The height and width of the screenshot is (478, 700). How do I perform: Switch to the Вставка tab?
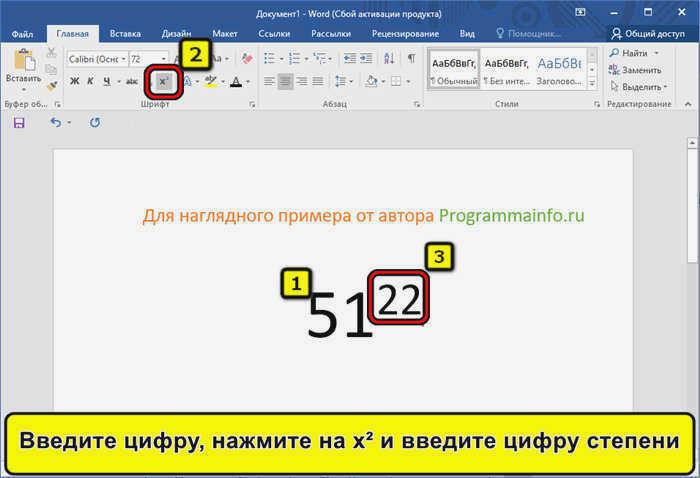125,33
